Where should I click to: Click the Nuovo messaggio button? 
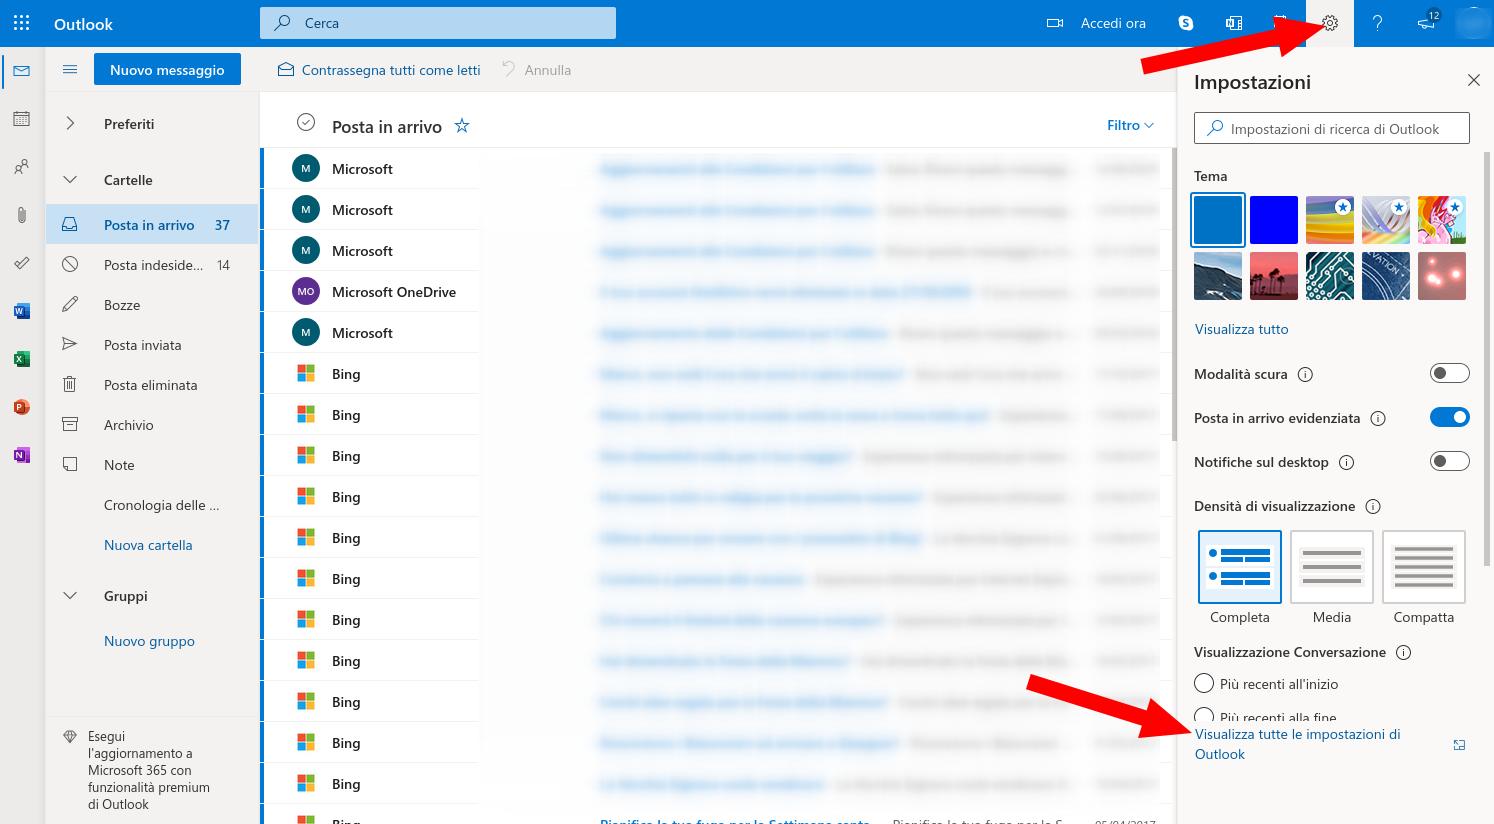click(x=167, y=70)
